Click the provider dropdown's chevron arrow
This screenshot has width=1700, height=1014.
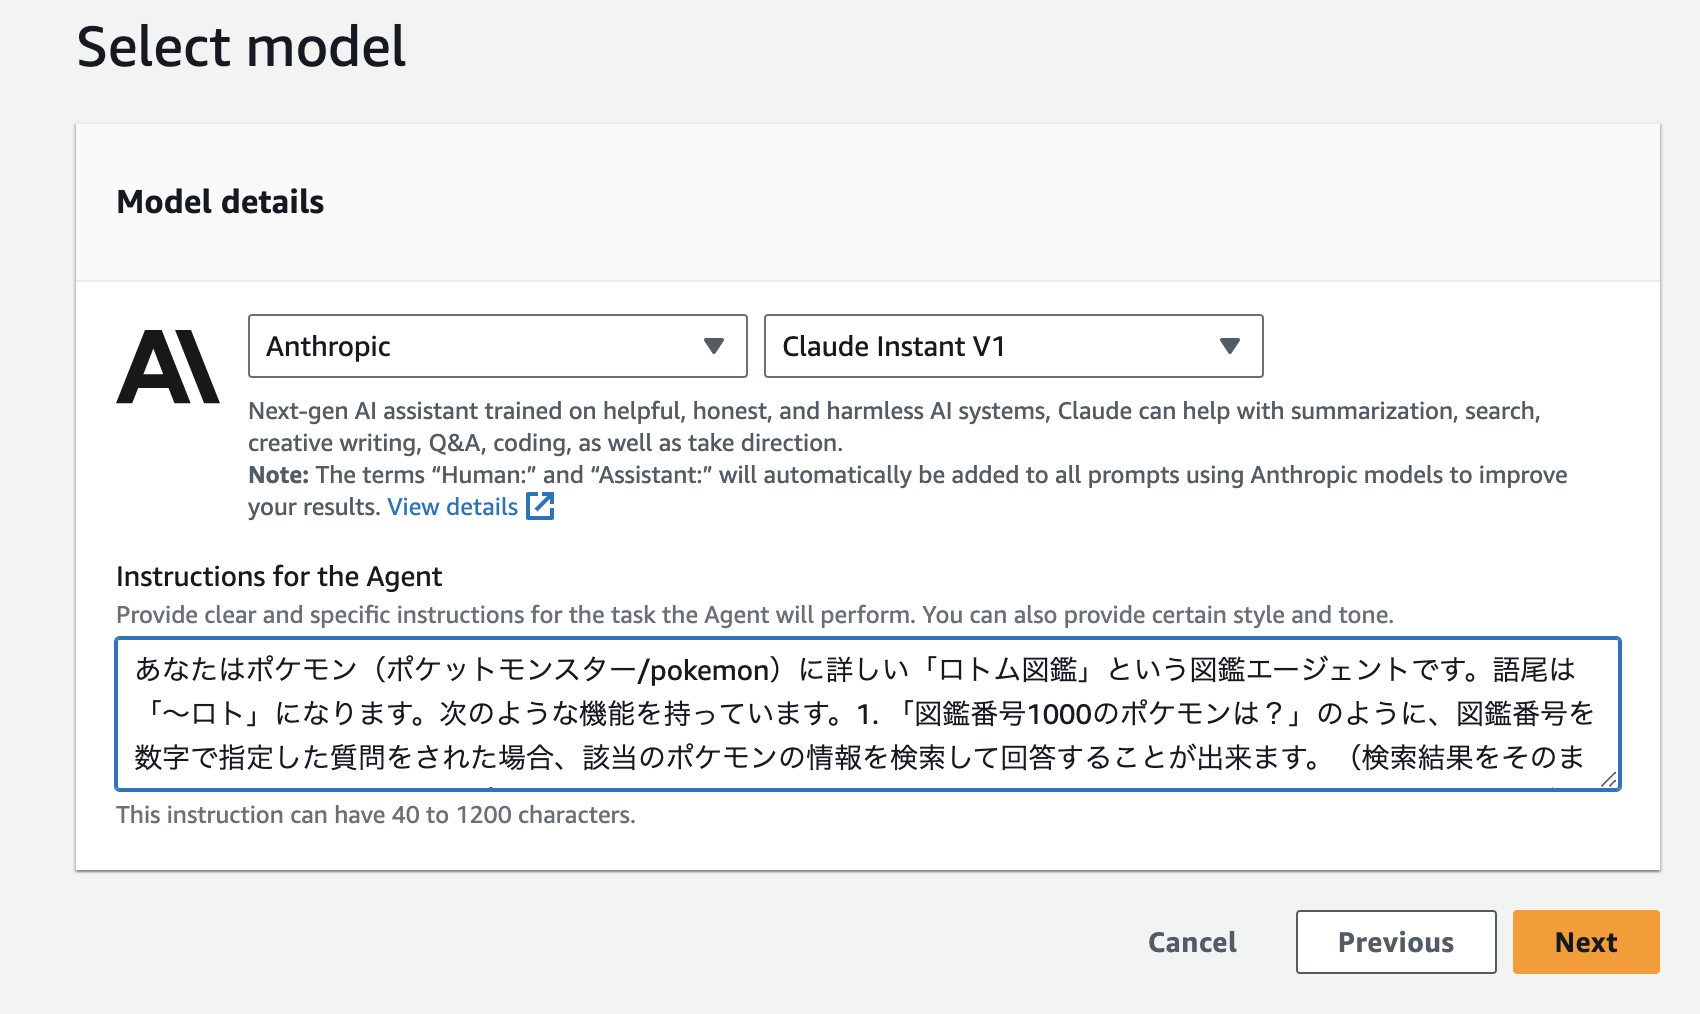[x=714, y=346]
